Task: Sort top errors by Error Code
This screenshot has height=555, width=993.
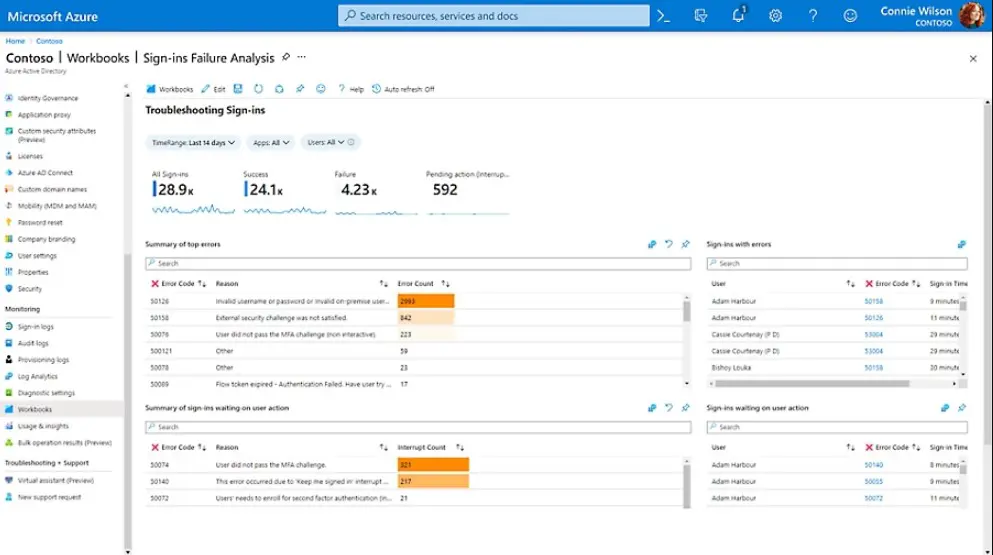Action: pyautogui.click(x=202, y=284)
